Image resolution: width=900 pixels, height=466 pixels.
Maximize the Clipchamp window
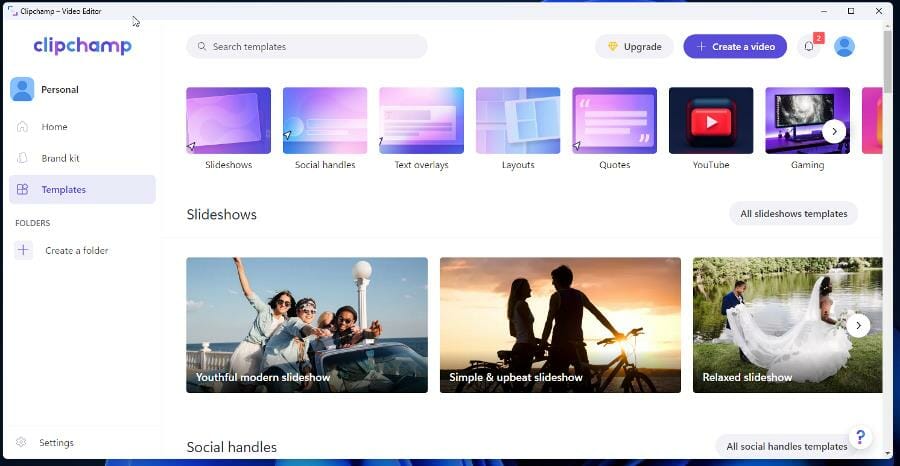(851, 11)
